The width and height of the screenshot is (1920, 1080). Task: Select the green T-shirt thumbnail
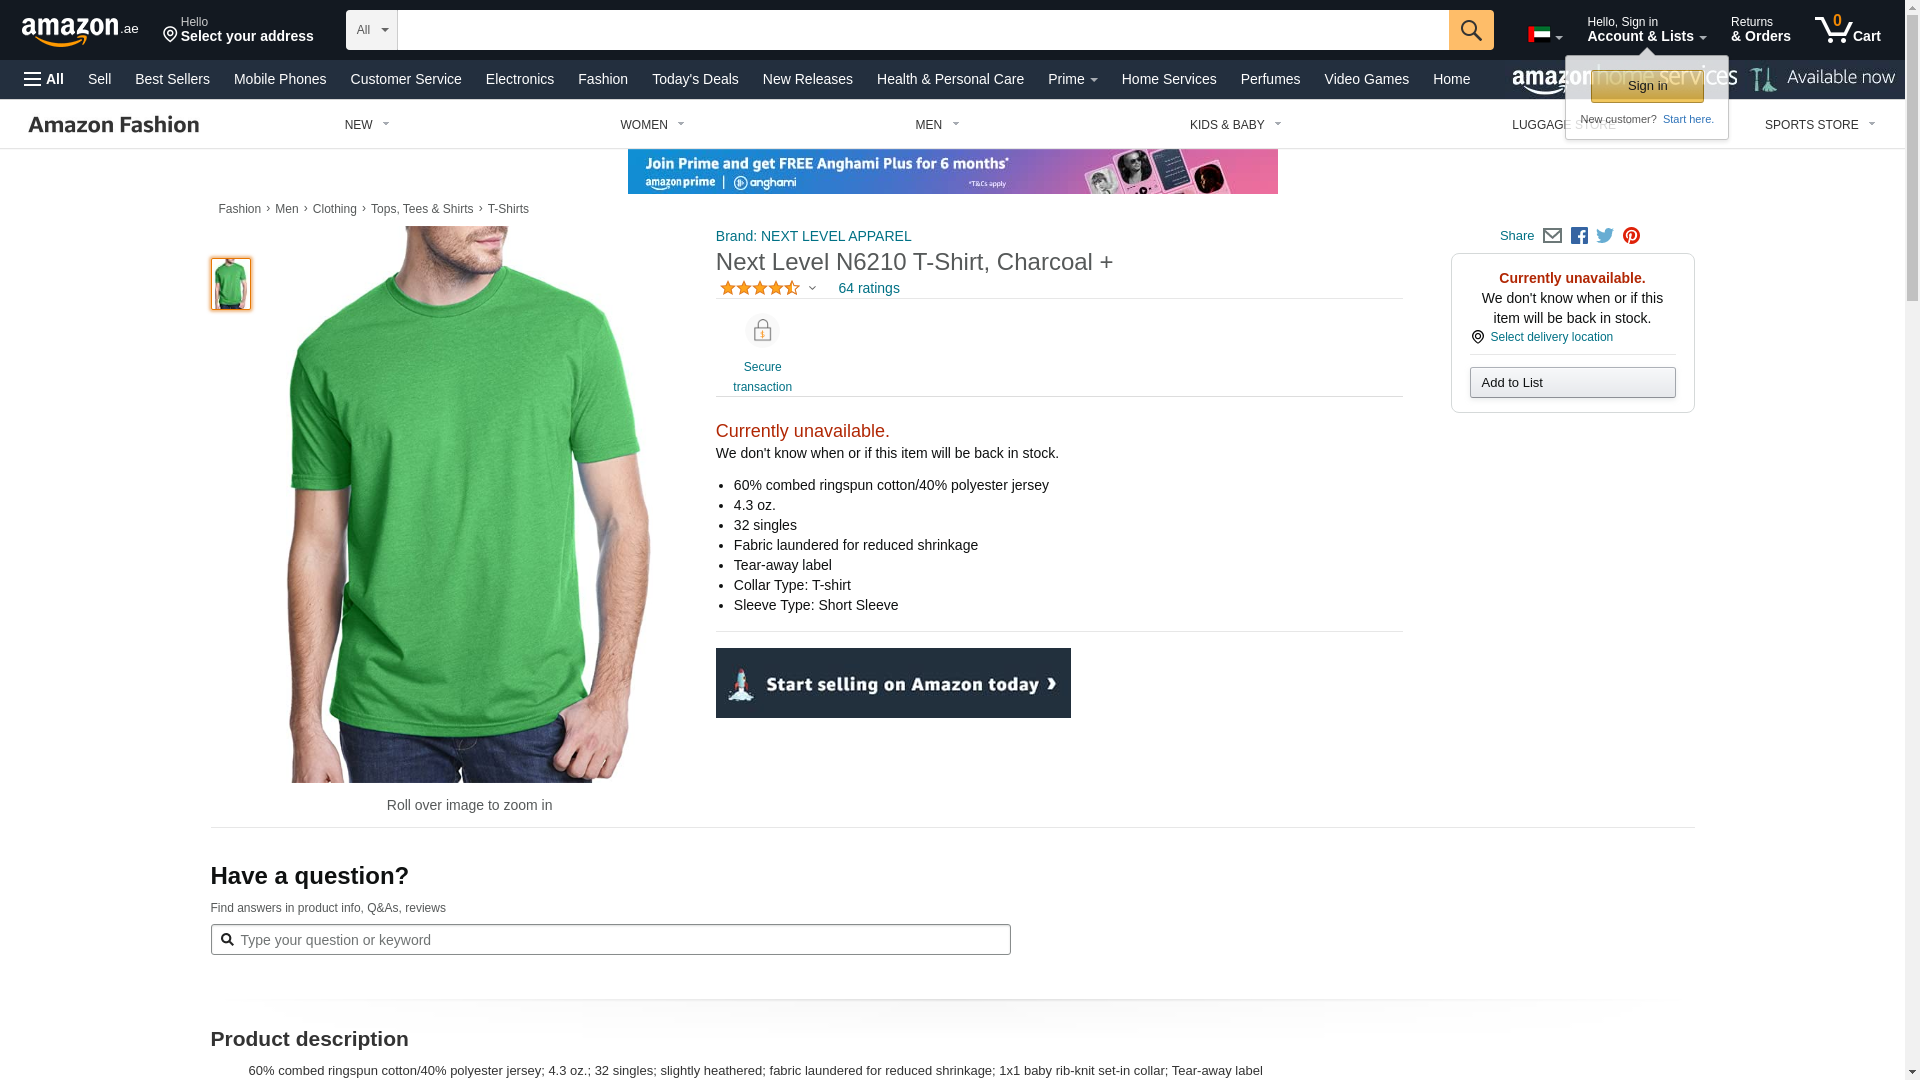click(231, 284)
